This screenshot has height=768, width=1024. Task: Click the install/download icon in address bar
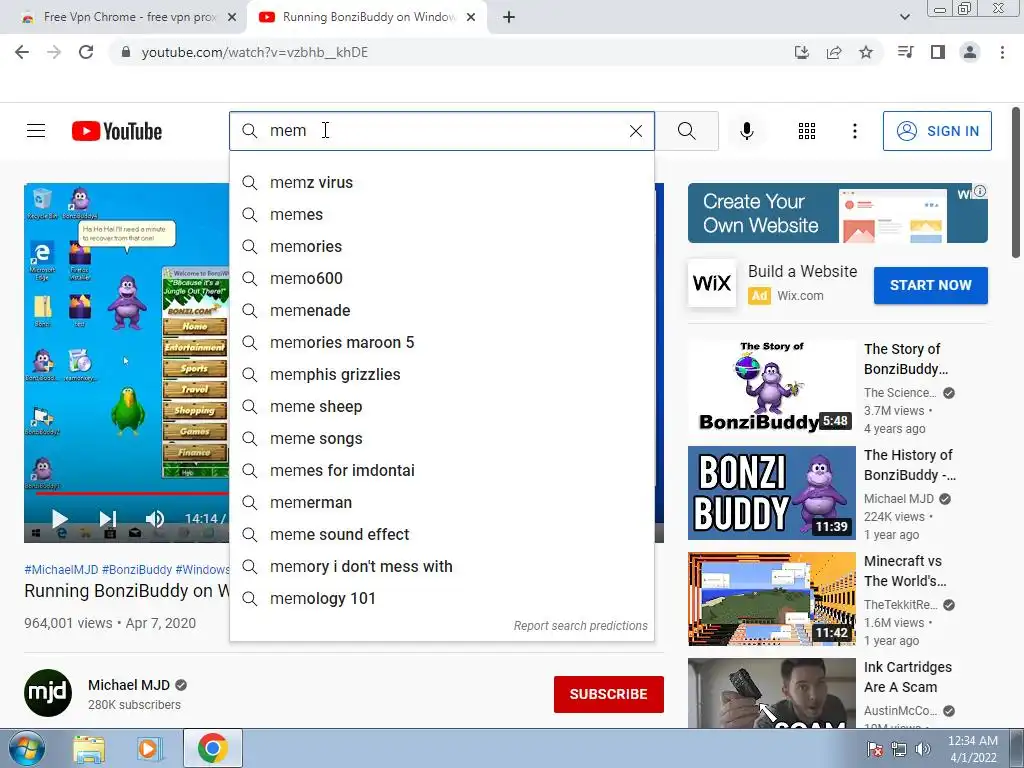coord(802,52)
